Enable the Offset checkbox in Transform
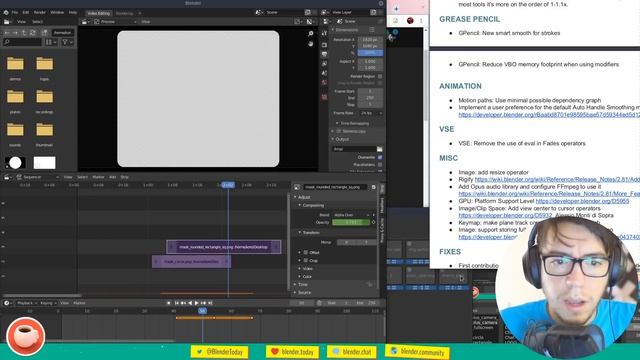Viewport: 640px width, 360px height. (x=305, y=252)
